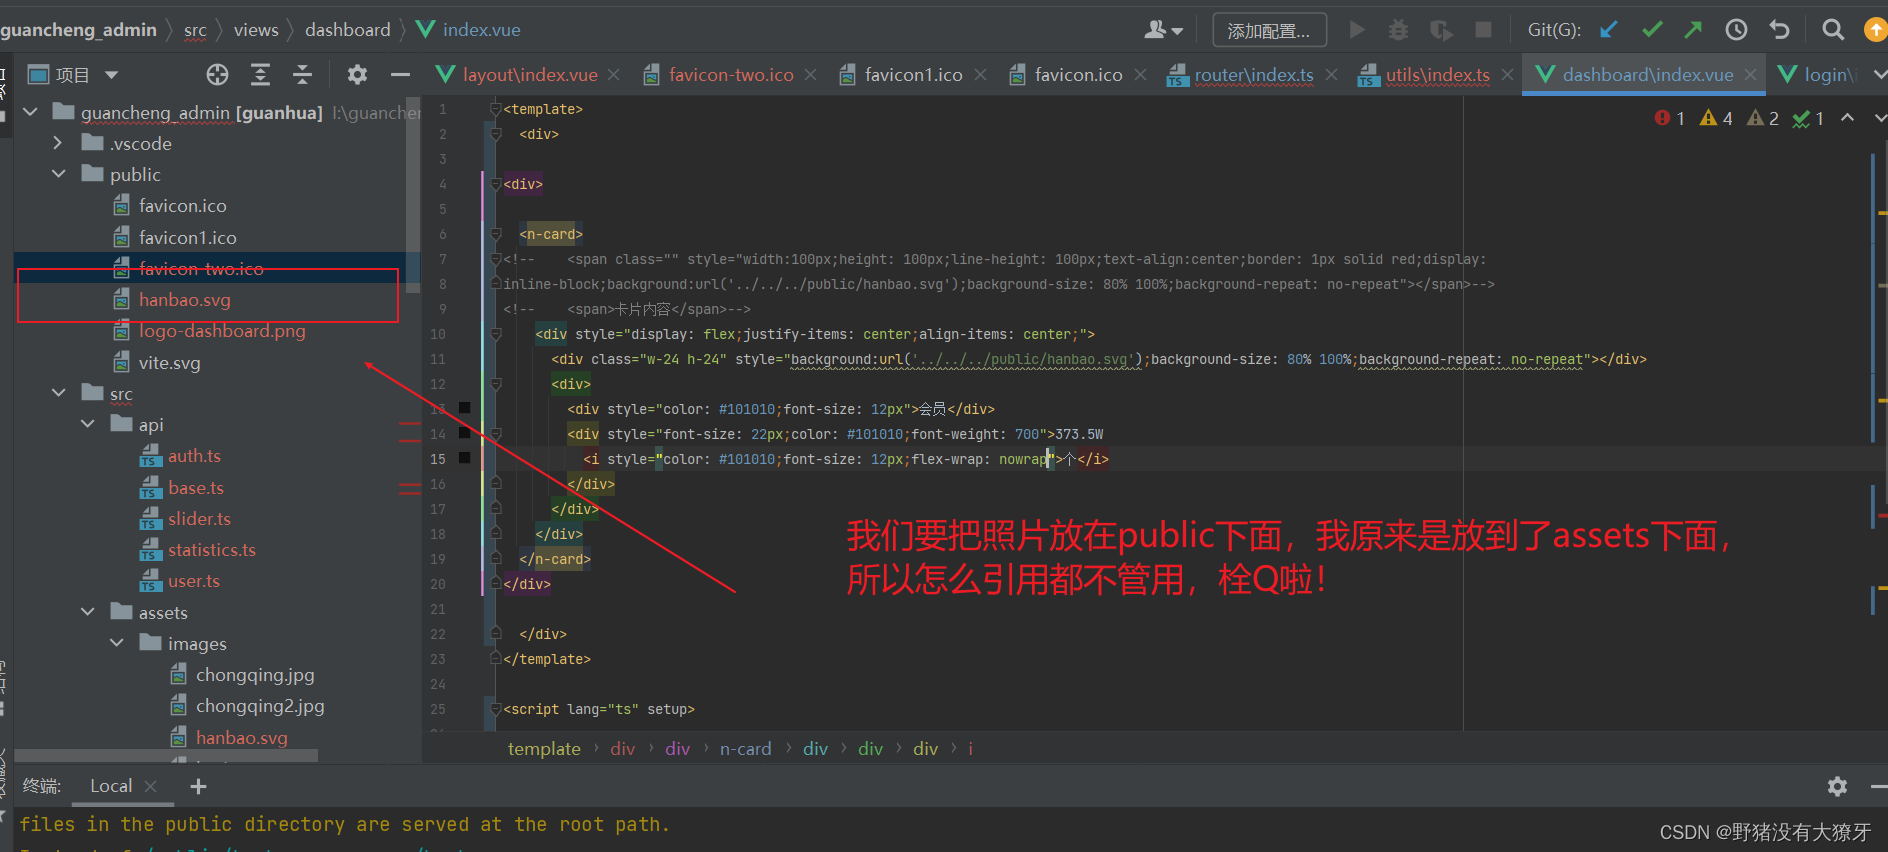Open slider.ts file
The image size is (1888, 852).
(x=199, y=519)
